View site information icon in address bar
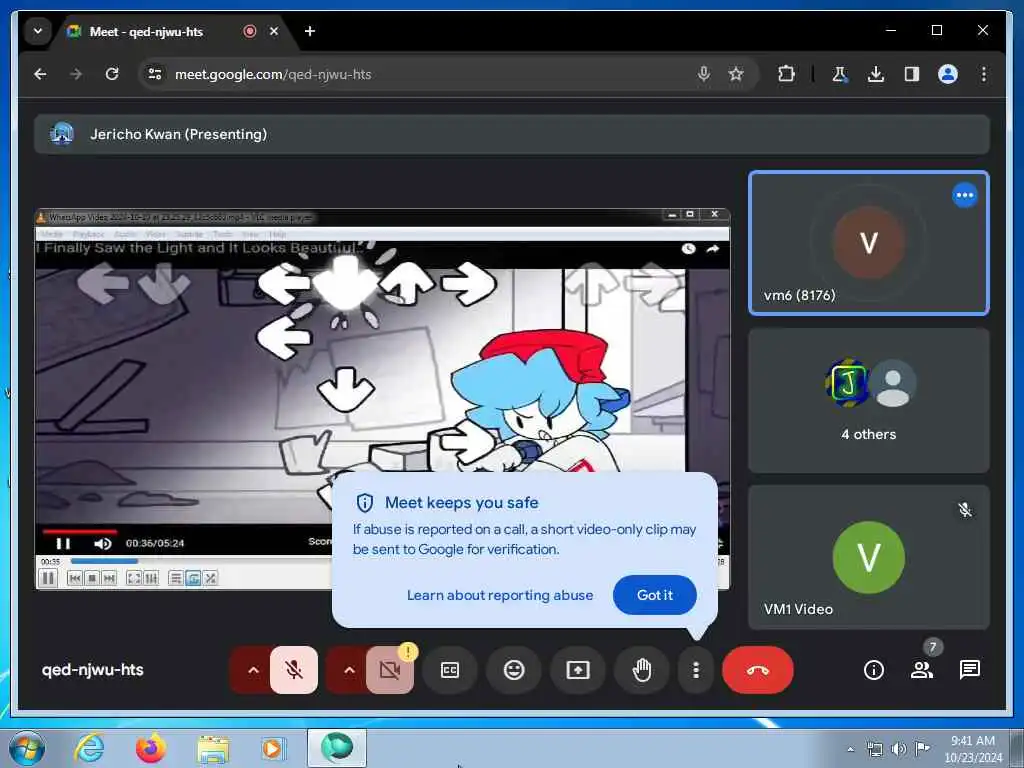This screenshot has height=768, width=1024. (x=155, y=74)
